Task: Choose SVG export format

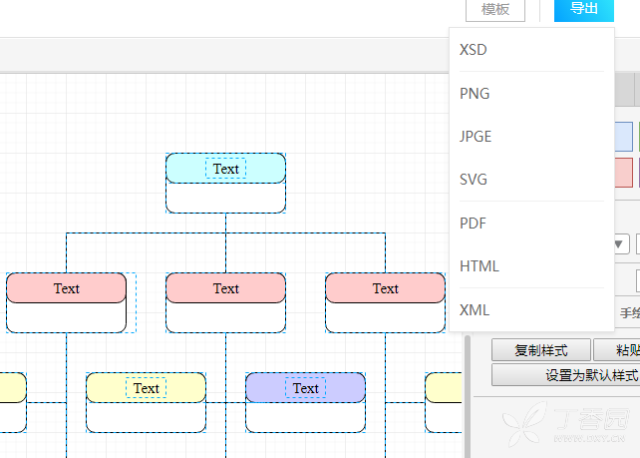Action: click(531, 180)
